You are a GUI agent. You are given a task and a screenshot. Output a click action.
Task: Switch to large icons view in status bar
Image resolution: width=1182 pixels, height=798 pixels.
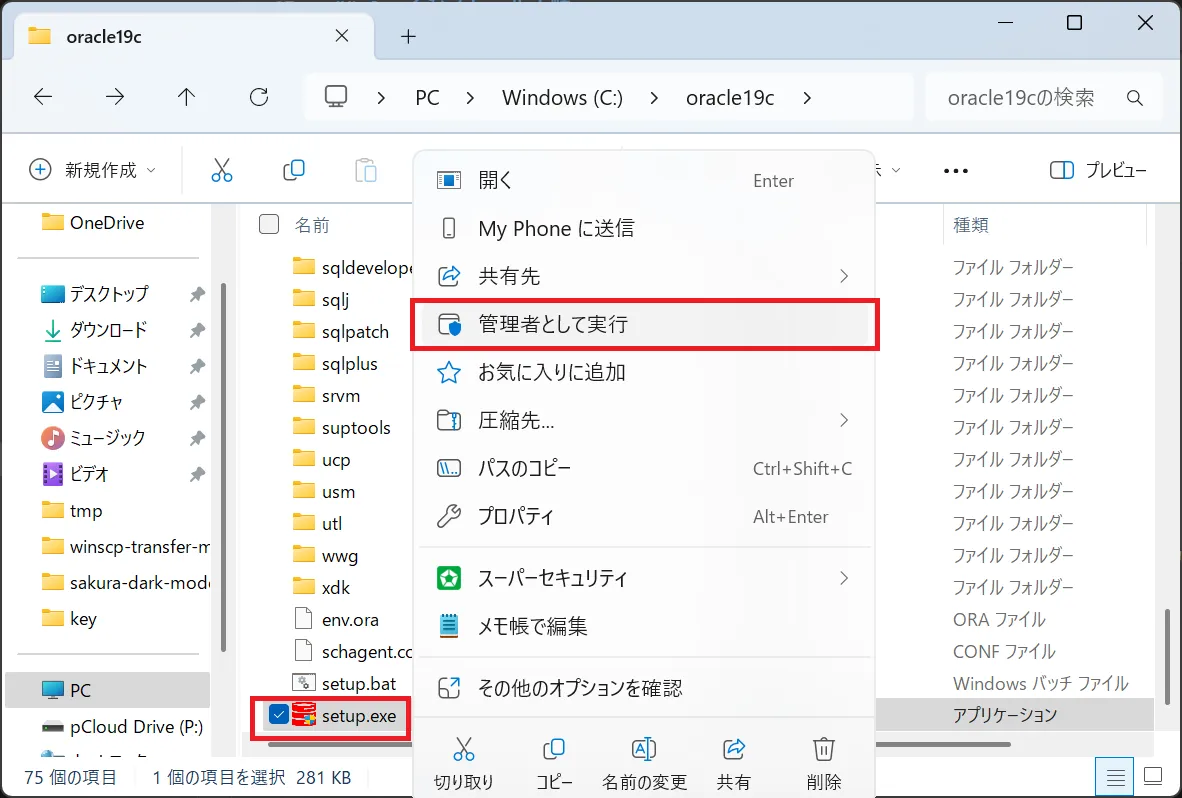[x=1153, y=776]
